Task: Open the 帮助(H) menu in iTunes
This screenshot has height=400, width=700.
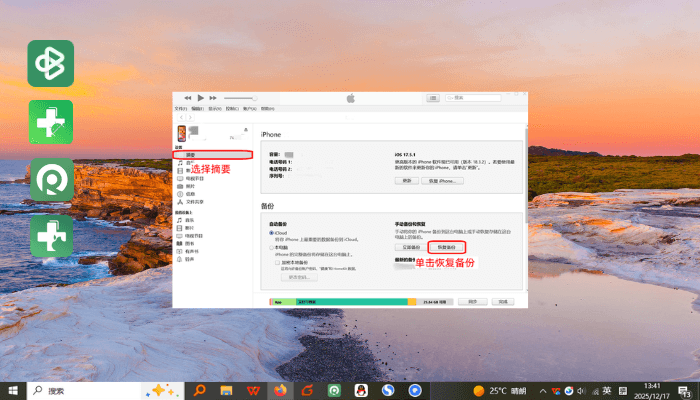Action: tap(267, 108)
